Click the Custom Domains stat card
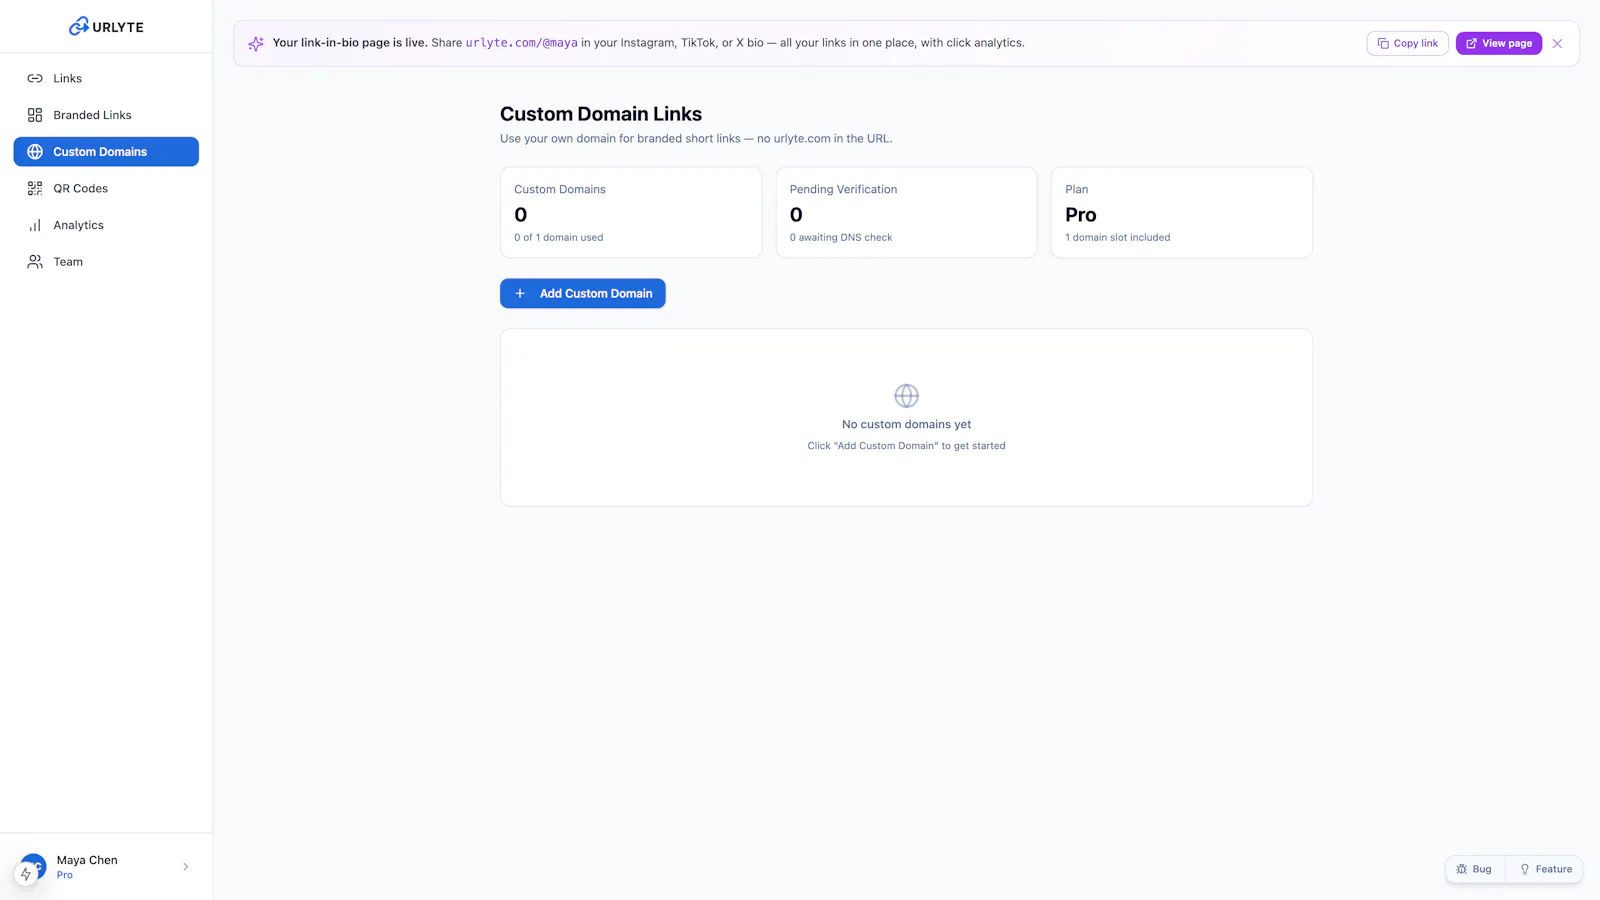 point(631,212)
